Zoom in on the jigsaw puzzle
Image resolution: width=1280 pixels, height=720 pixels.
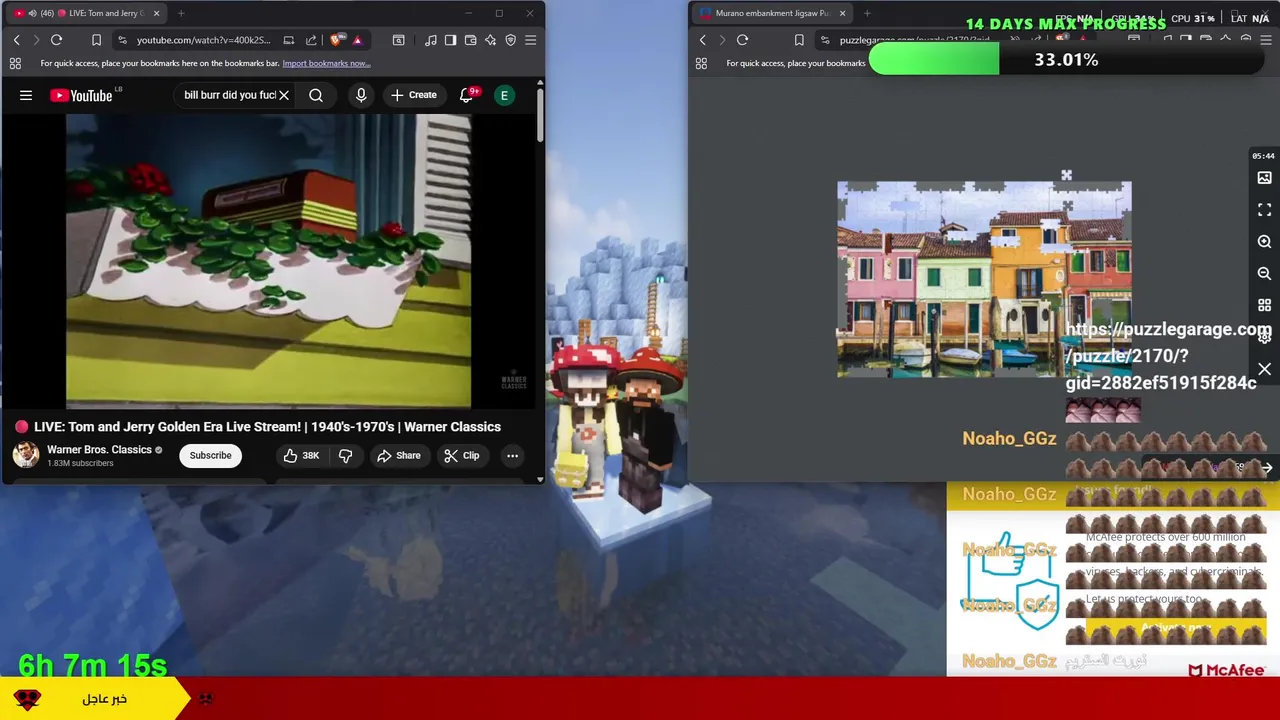1264,242
